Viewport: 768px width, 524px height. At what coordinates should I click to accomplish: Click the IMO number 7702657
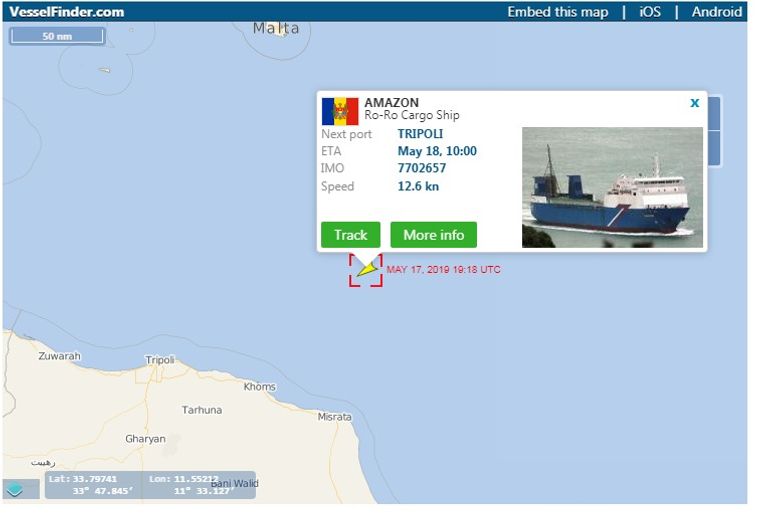422,168
